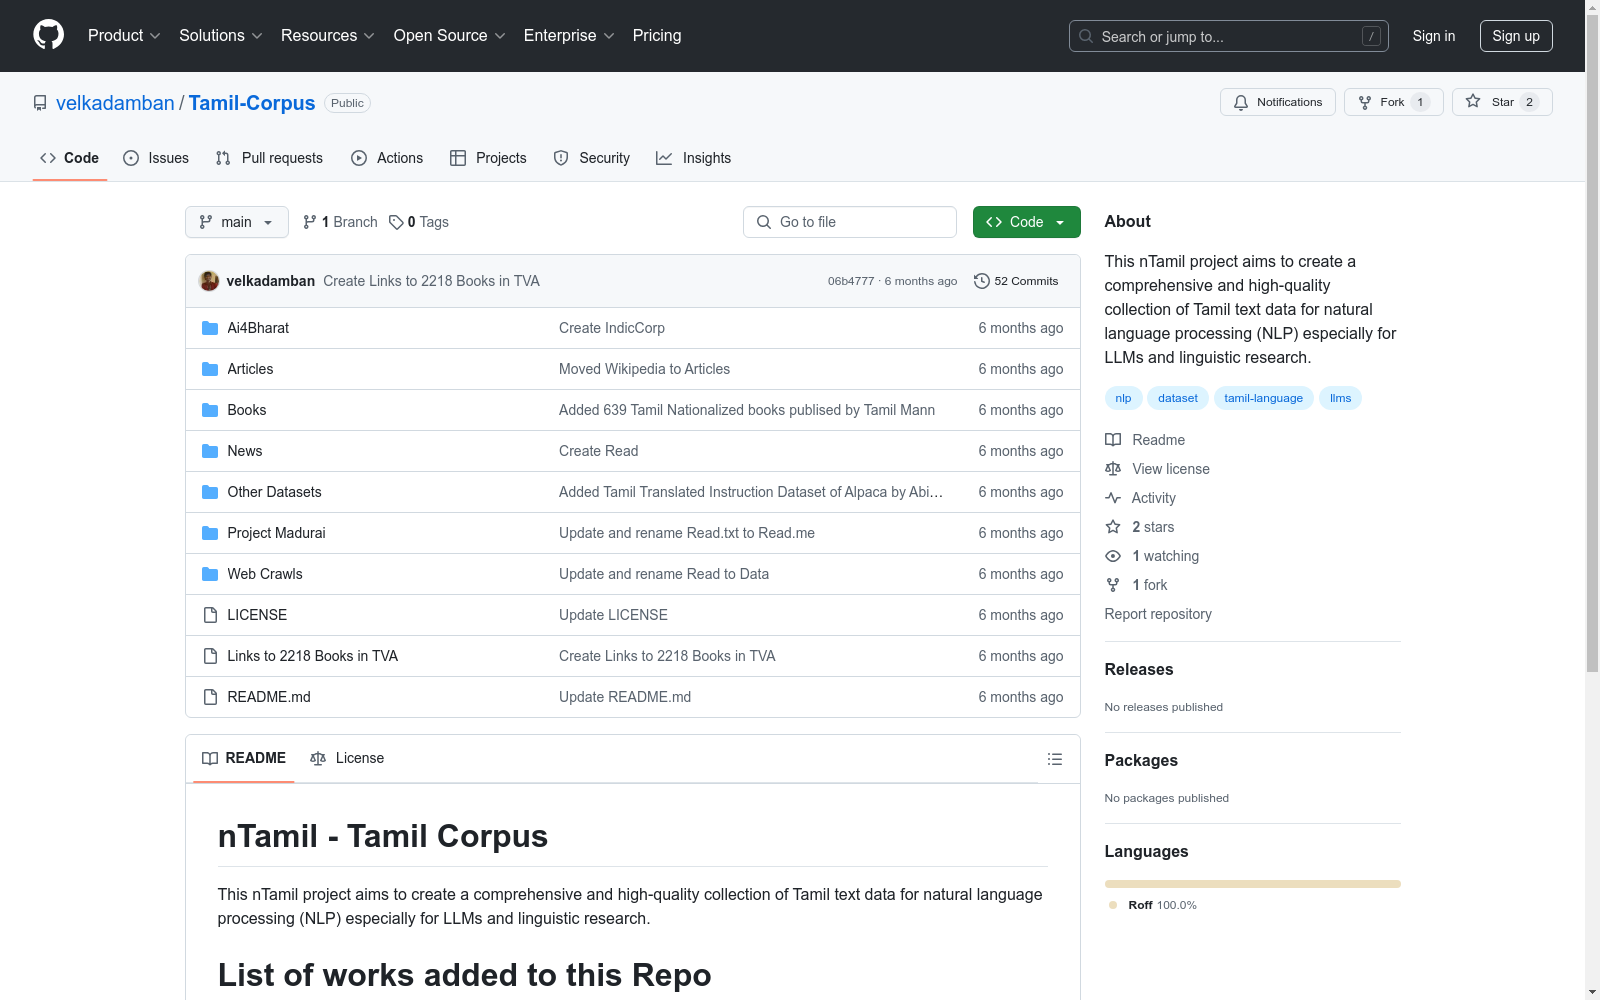Open the Releases heading link
The width and height of the screenshot is (1600, 1000).
tap(1139, 670)
